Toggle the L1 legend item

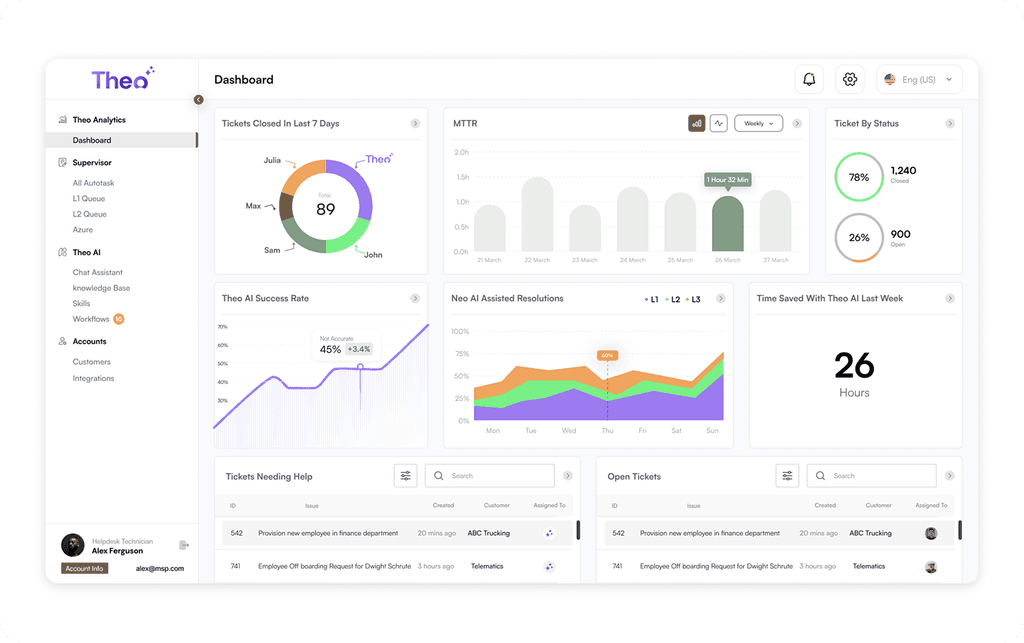pyautogui.click(x=652, y=300)
